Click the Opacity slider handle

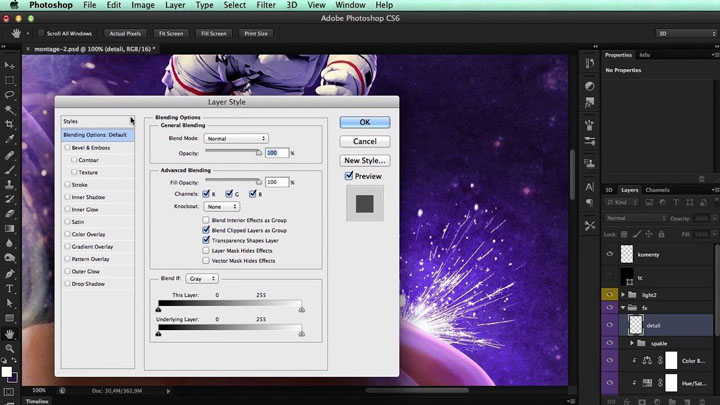[259, 152]
